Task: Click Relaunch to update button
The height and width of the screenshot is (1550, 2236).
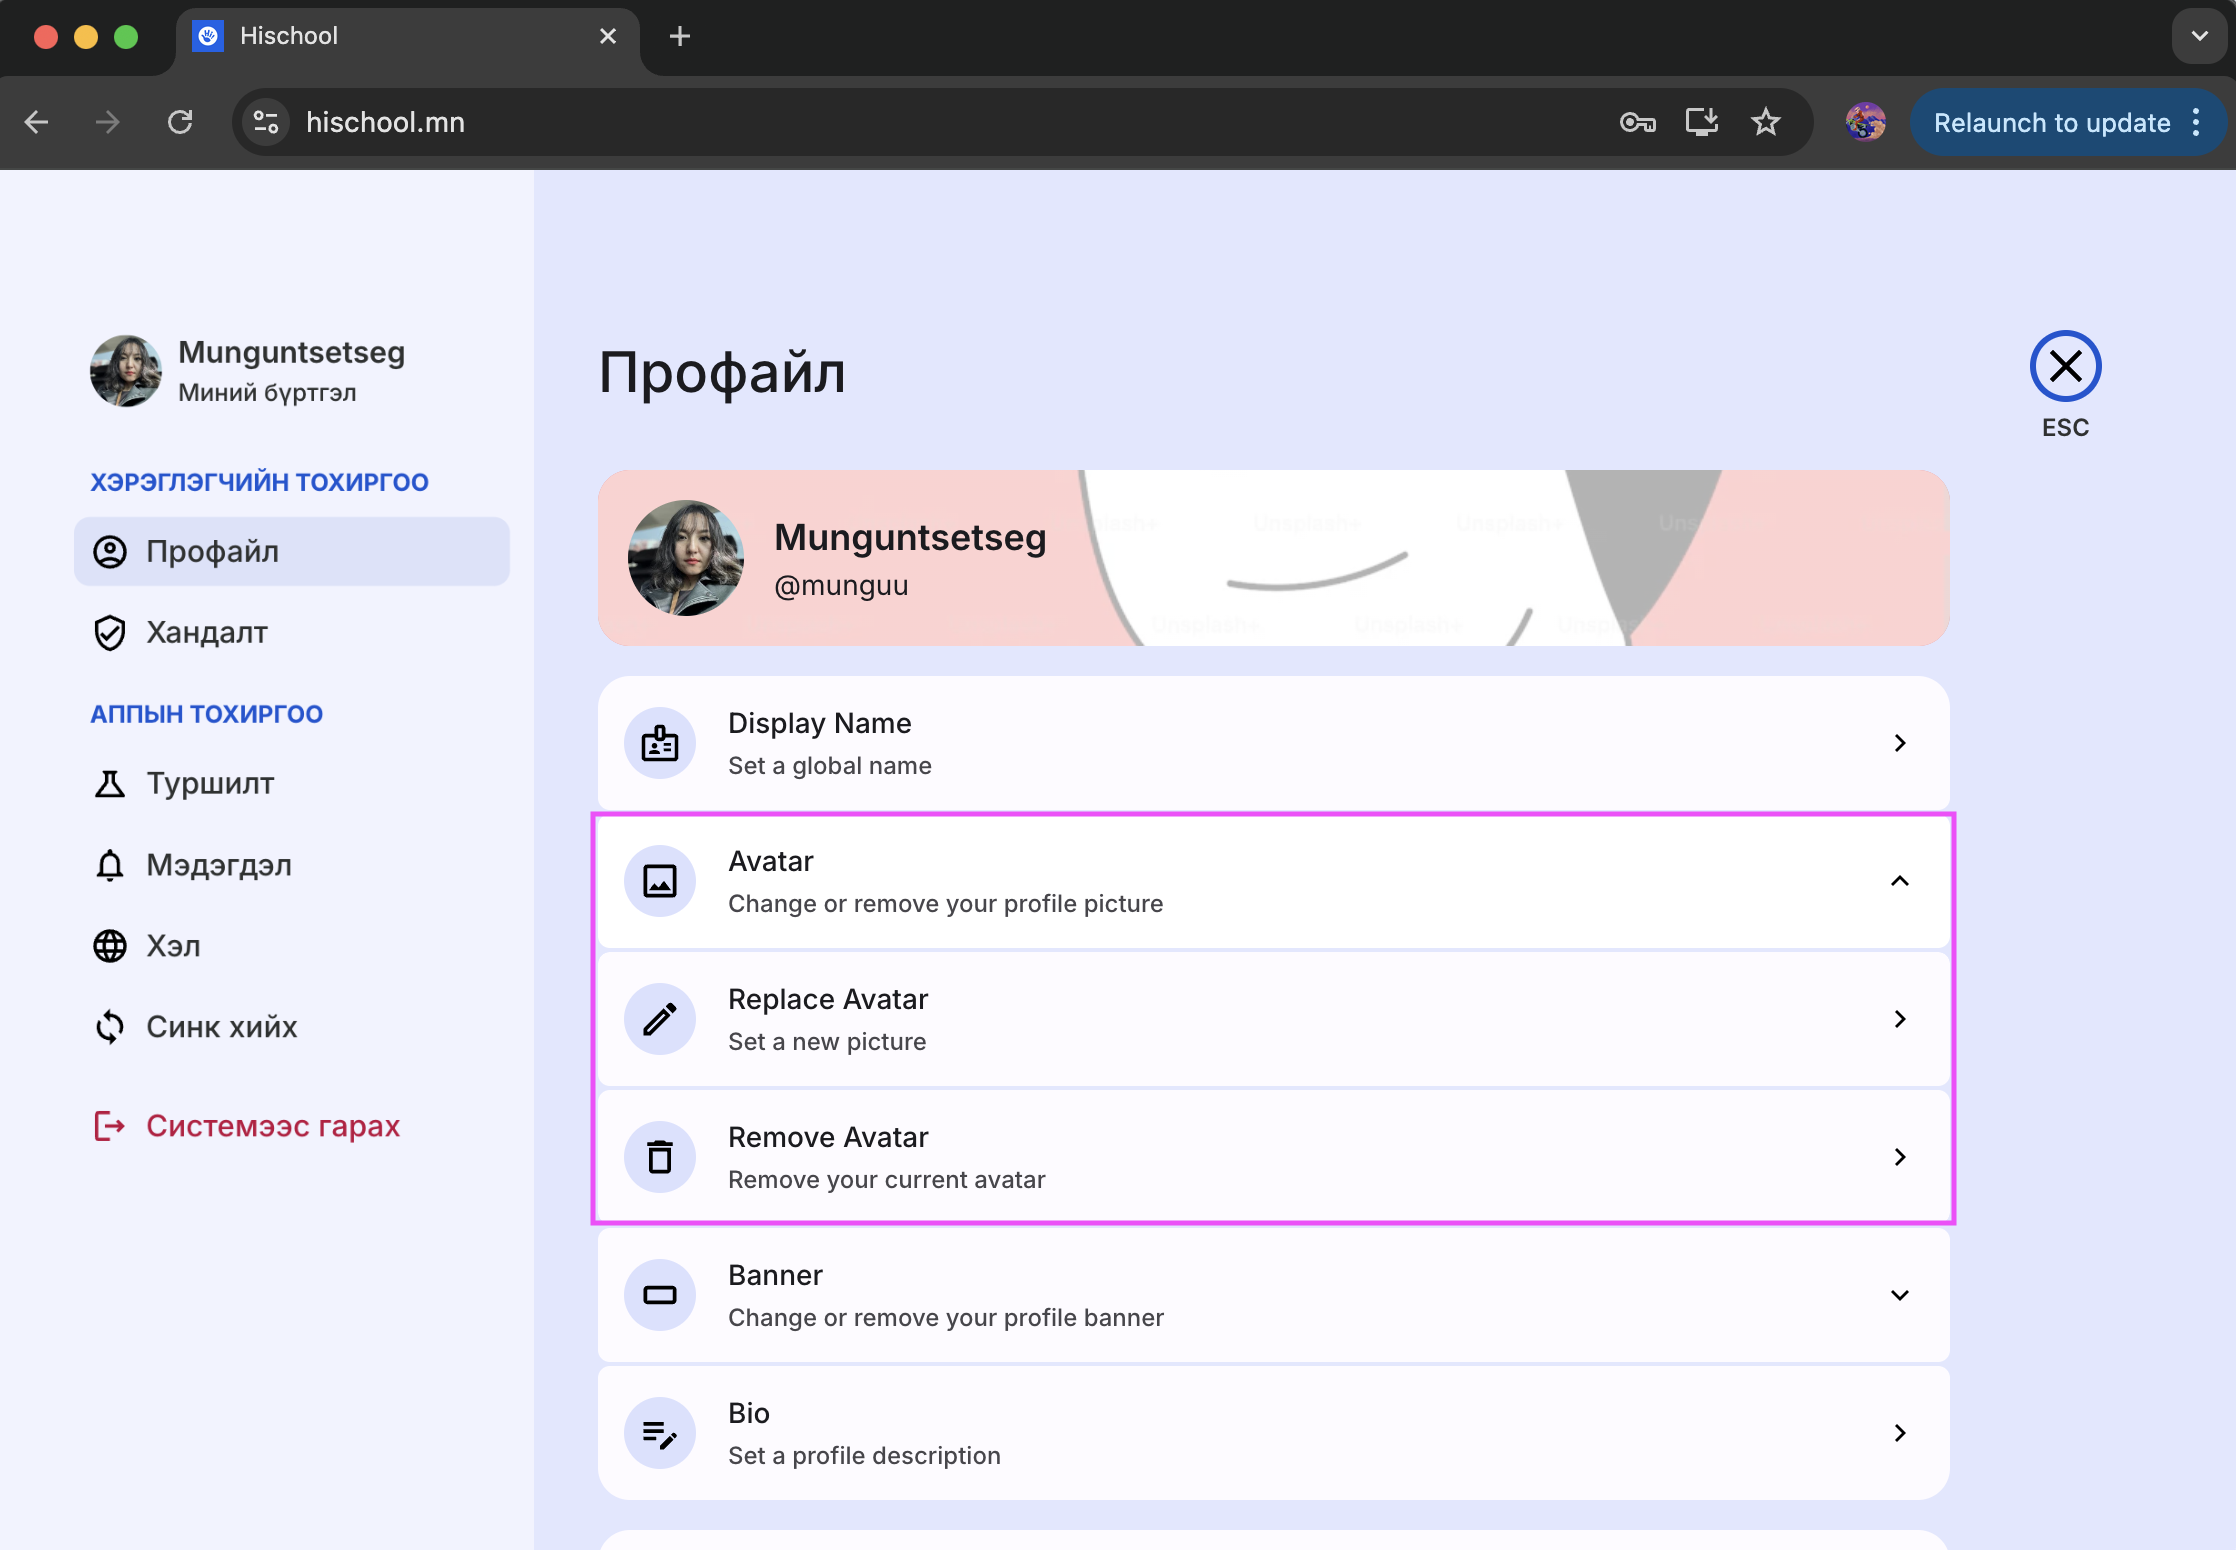Action: pyautogui.click(x=2051, y=122)
